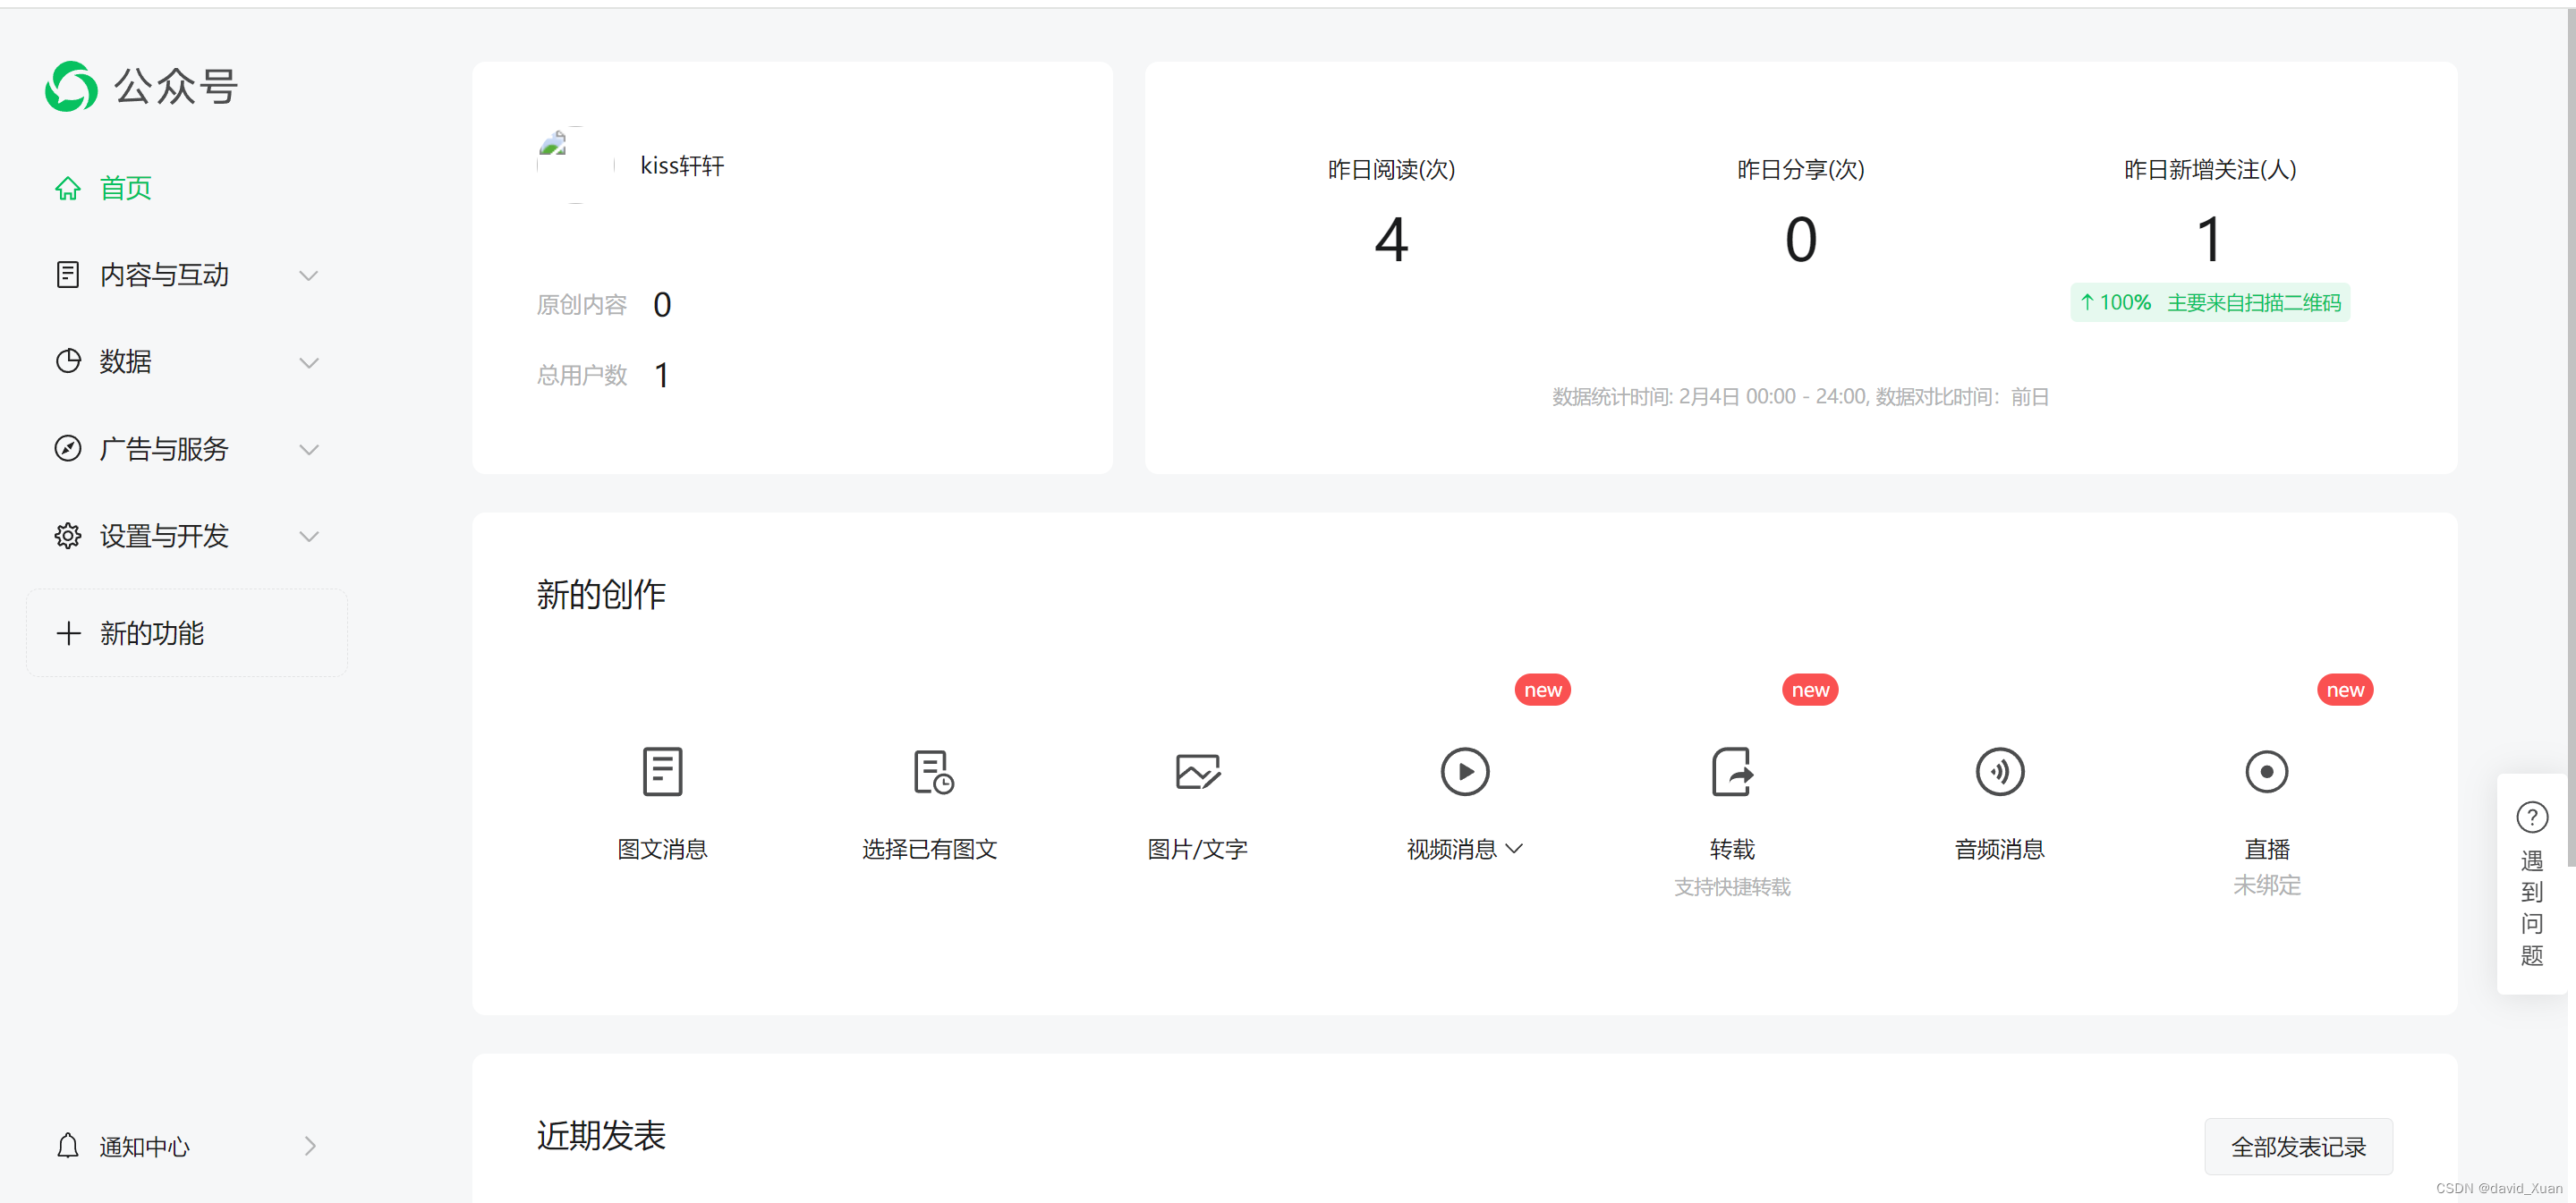Click the 公众号 logo icon
The image size is (2576, 1203).
coord(71,86)
